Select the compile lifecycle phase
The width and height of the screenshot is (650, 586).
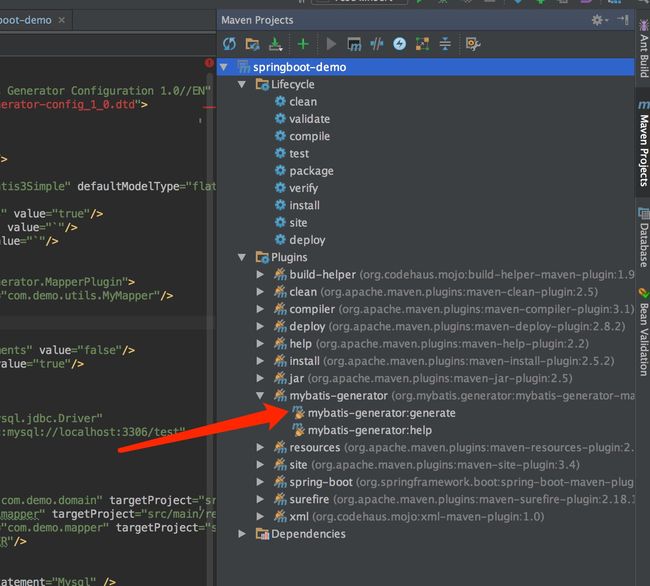[310, 137]
